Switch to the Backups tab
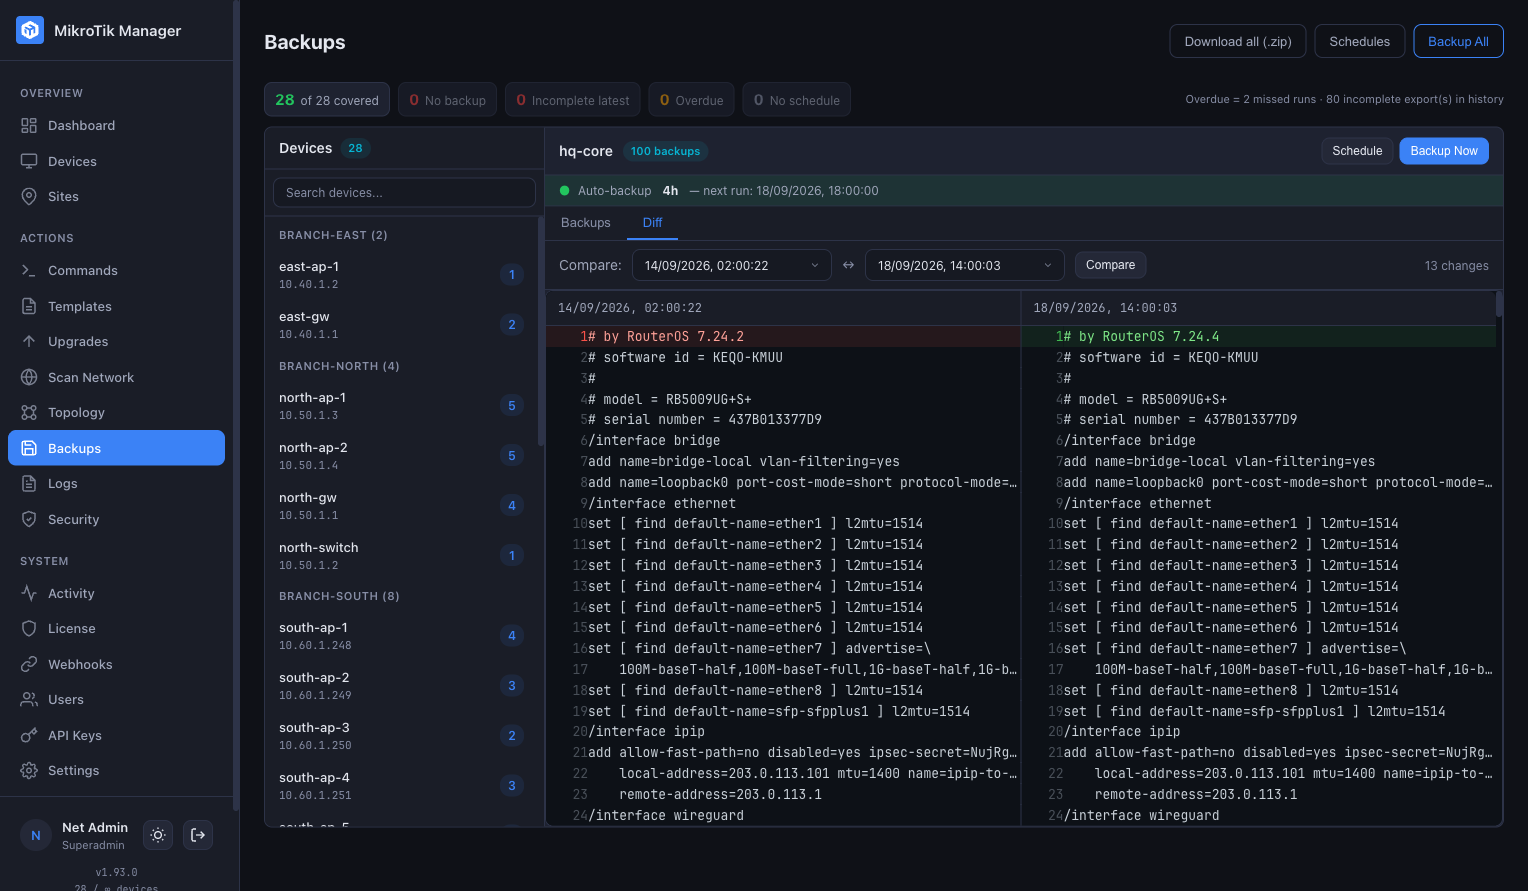 pos(586,223)
